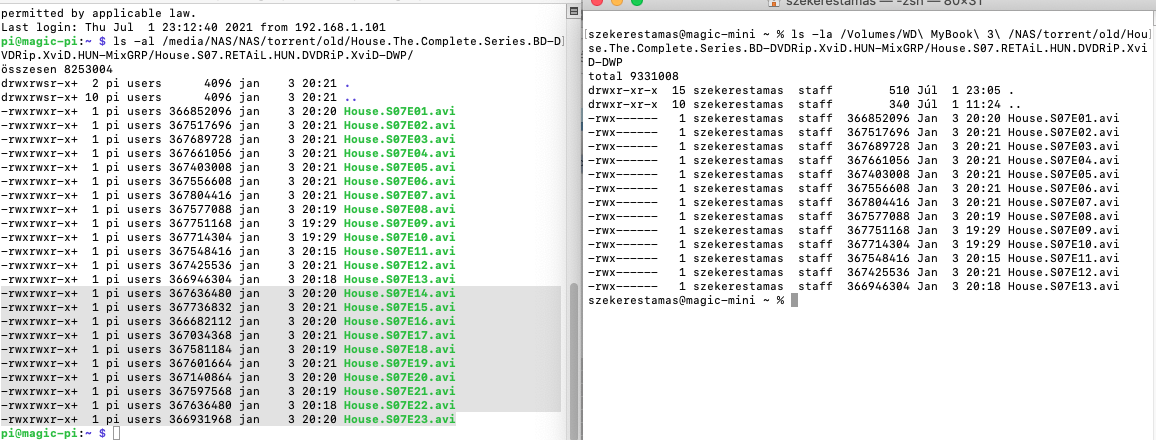Click the highlighted House.S07E21.avi file name
Viewport: 1156px width, 440px height.
(x=400, y=391)
